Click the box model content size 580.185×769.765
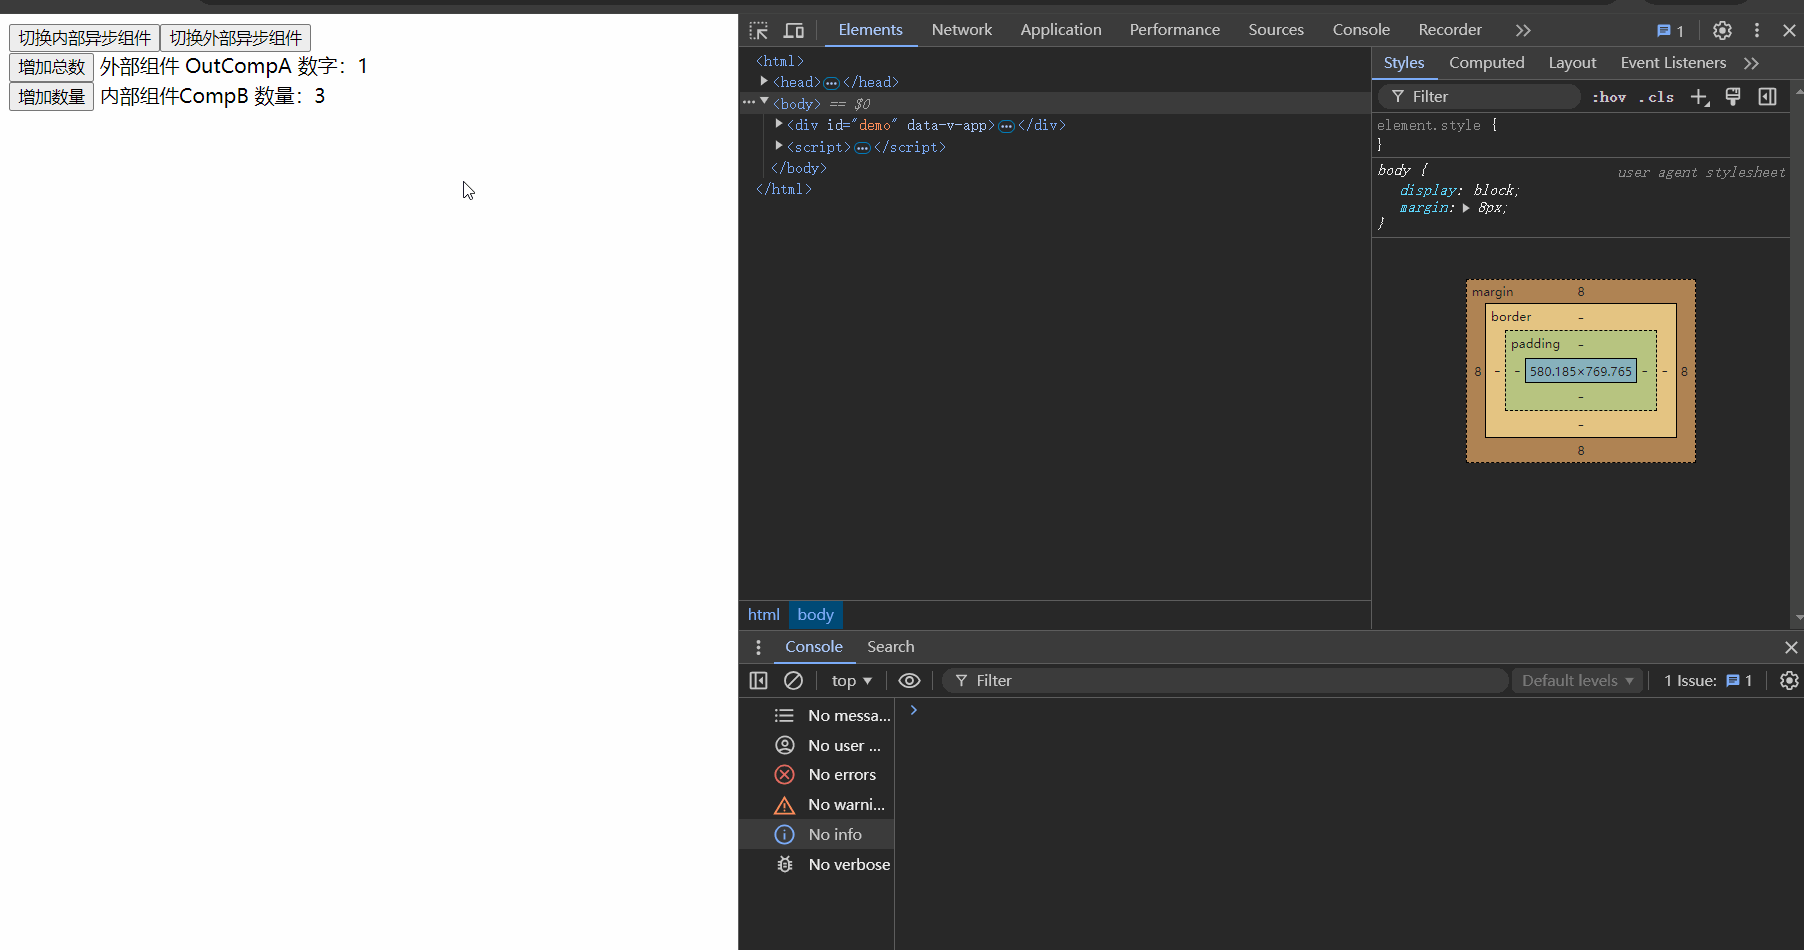Image resolution: width=1804 pixels, height=950 pixels. 1580,371
